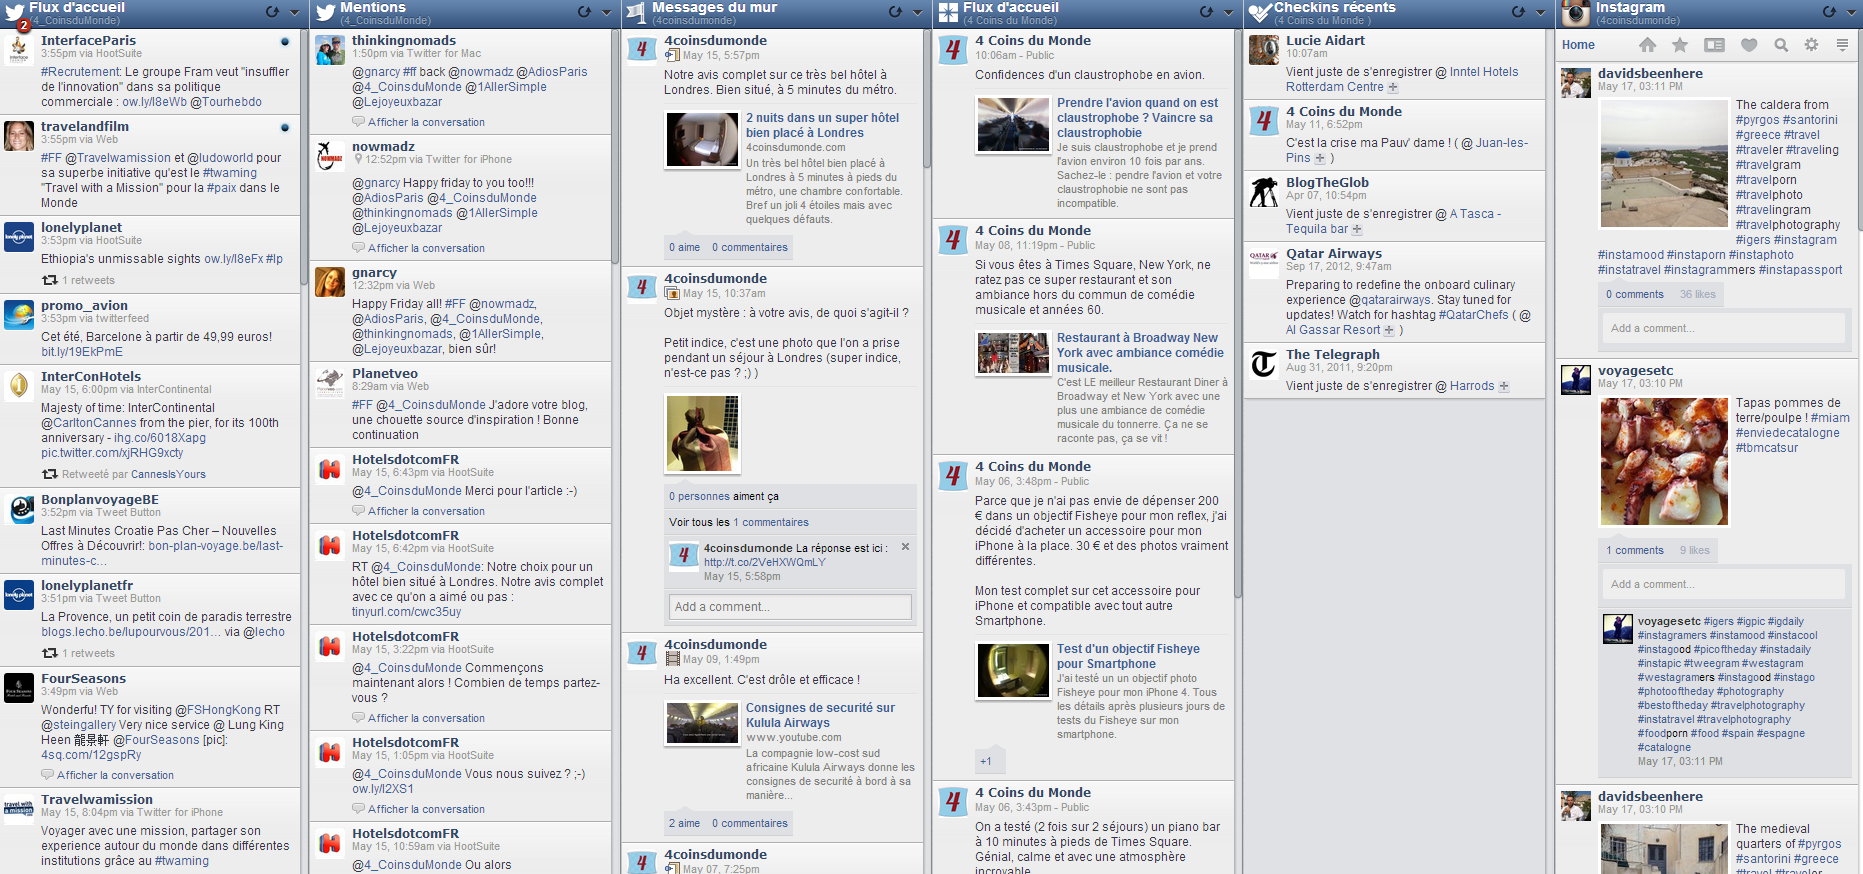The width and height of the screenshot is (1863, 874).
Task: Open the Twitter Flux d'accueil column menu arrow
Action: (x=295, y=13)
